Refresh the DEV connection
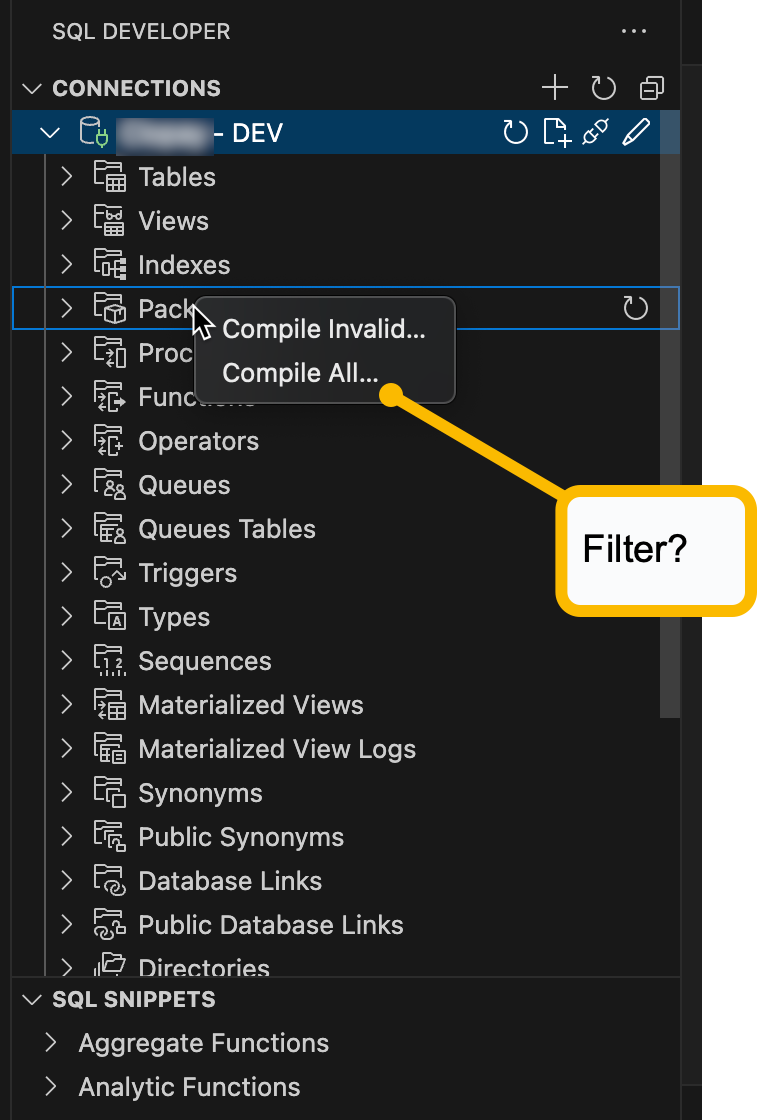This screenshot has width=760, height=1120. (515, 132)
